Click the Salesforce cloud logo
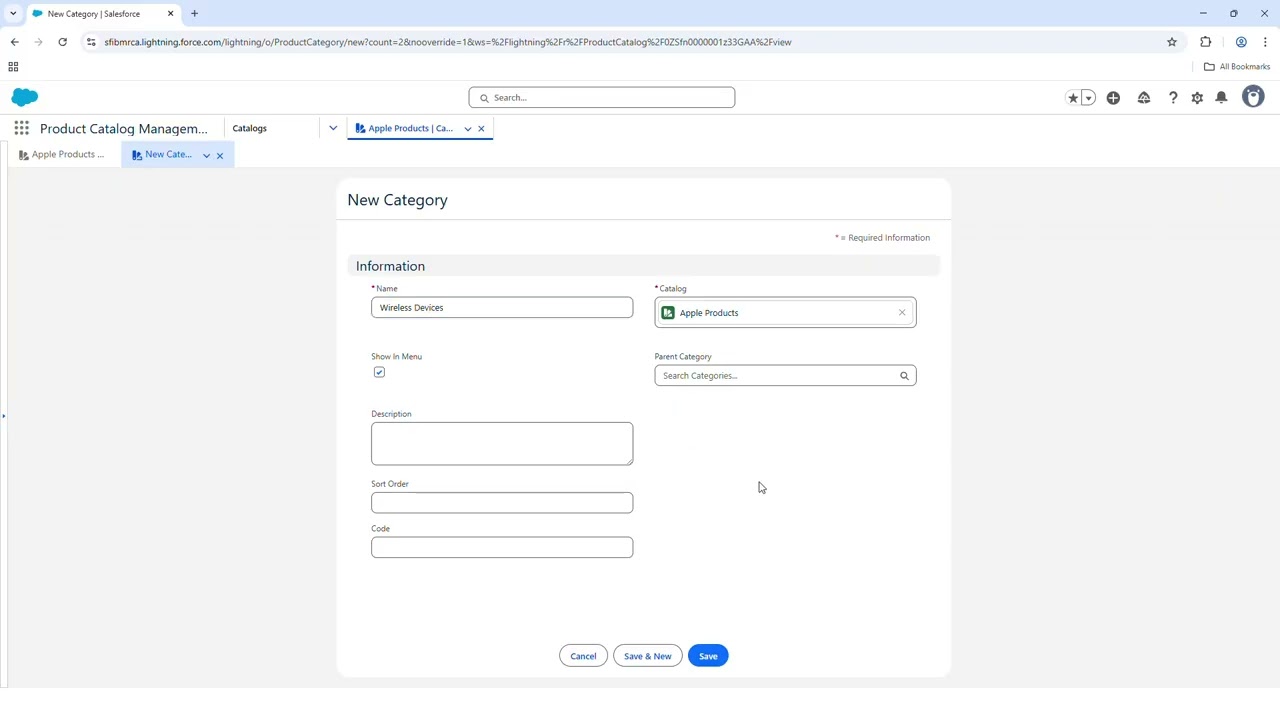The width and height of the screenshot is (1280, 720). pyautogui.click(x=25, y=97)
